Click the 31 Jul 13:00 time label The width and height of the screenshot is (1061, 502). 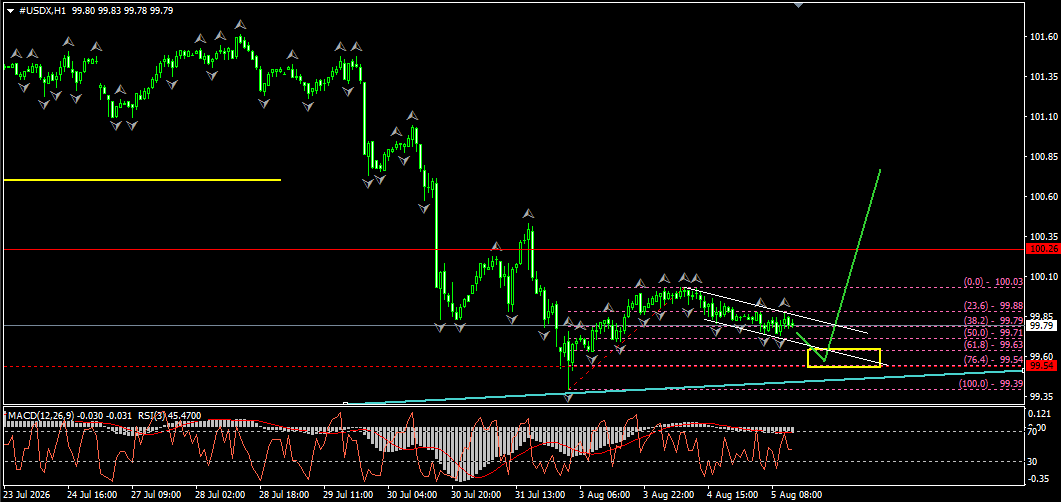pyautogui.click(x=538, y=495)
